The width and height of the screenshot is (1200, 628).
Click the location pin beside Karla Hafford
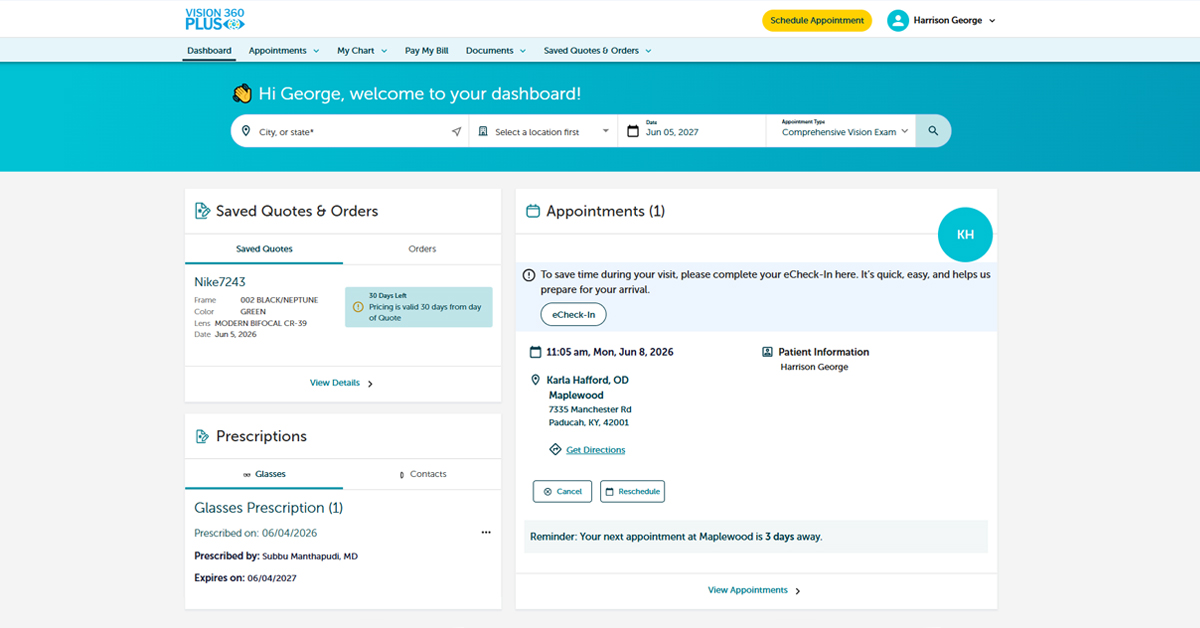pyautogui.click(x=536, y=380)
